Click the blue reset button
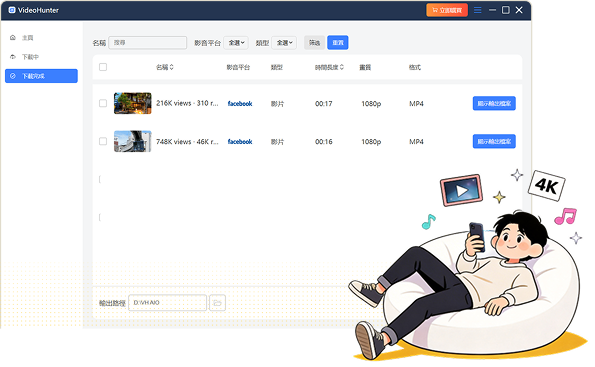595x367 pixels. 338,43
